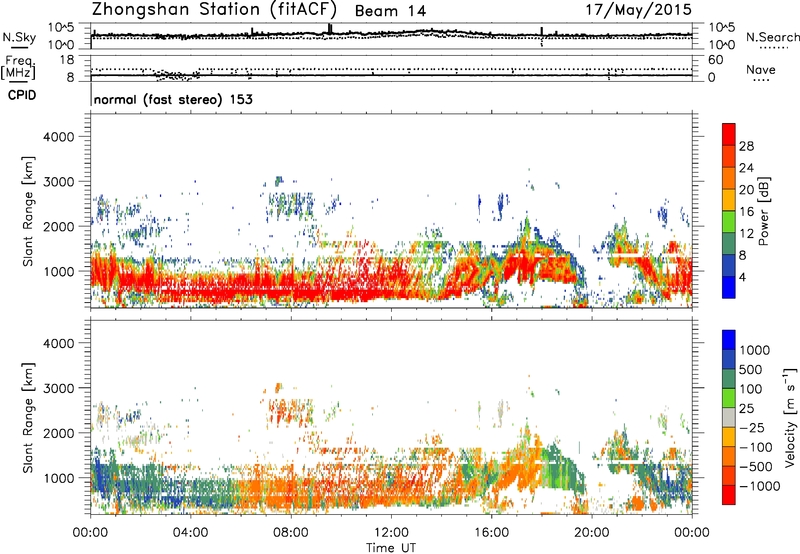Click the transmit frequency trace panel
This screenshot has width=800, height=554.
(391, 68)
